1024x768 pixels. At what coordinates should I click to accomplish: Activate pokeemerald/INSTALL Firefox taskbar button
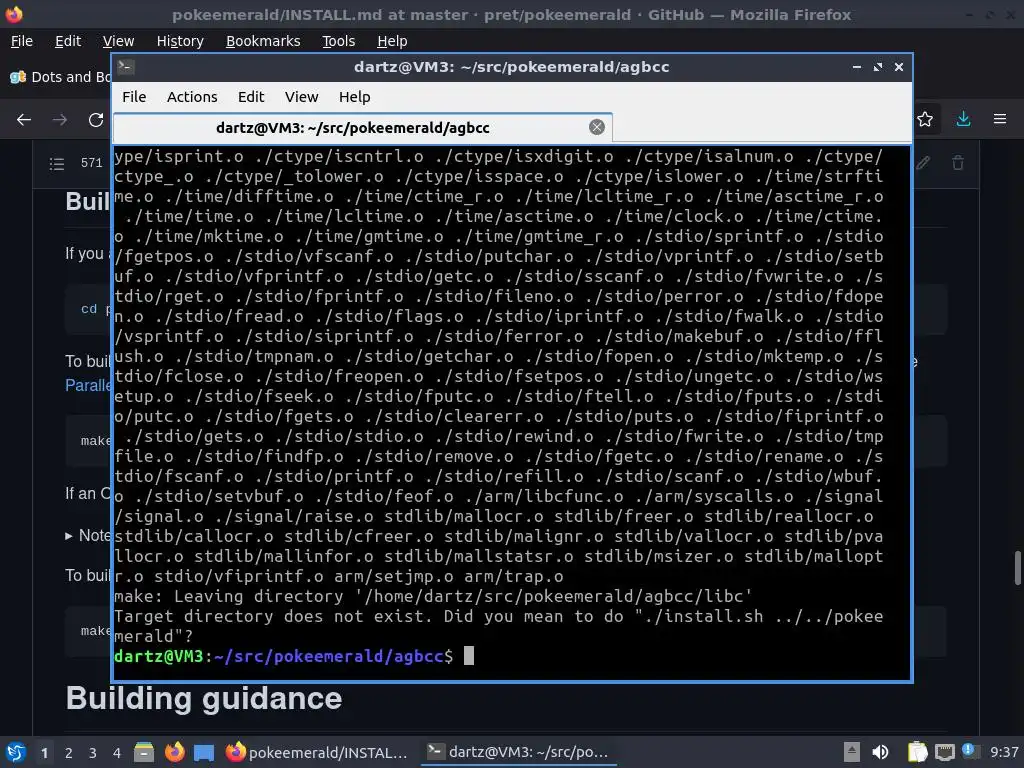(x=317, y=752)
